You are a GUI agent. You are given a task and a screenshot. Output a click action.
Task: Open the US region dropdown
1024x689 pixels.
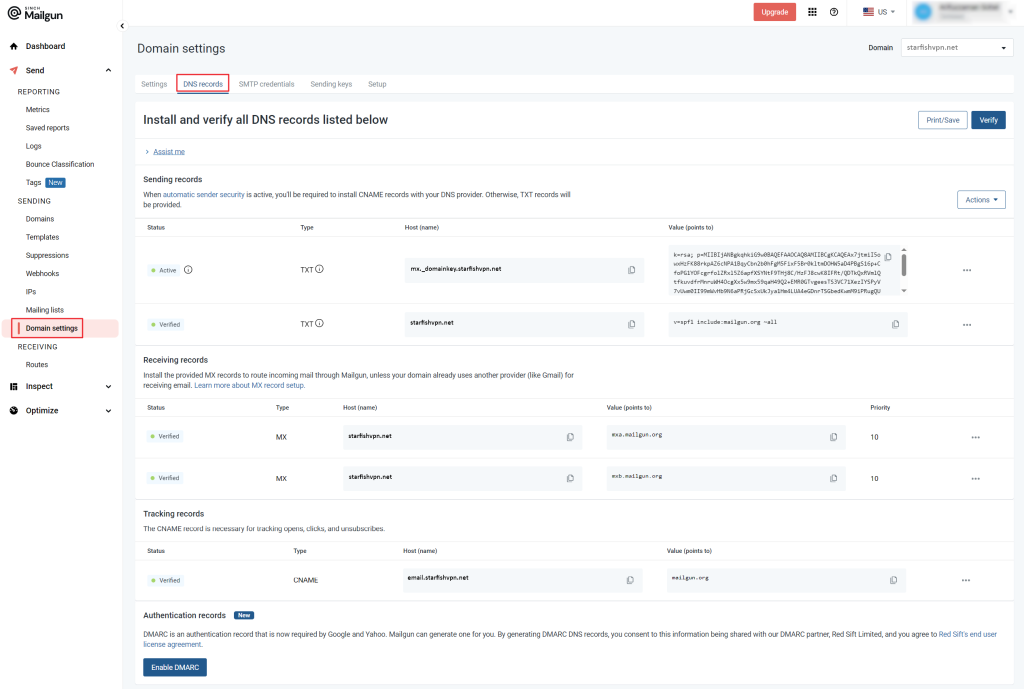pyautogui.click(x=879, y=12)
